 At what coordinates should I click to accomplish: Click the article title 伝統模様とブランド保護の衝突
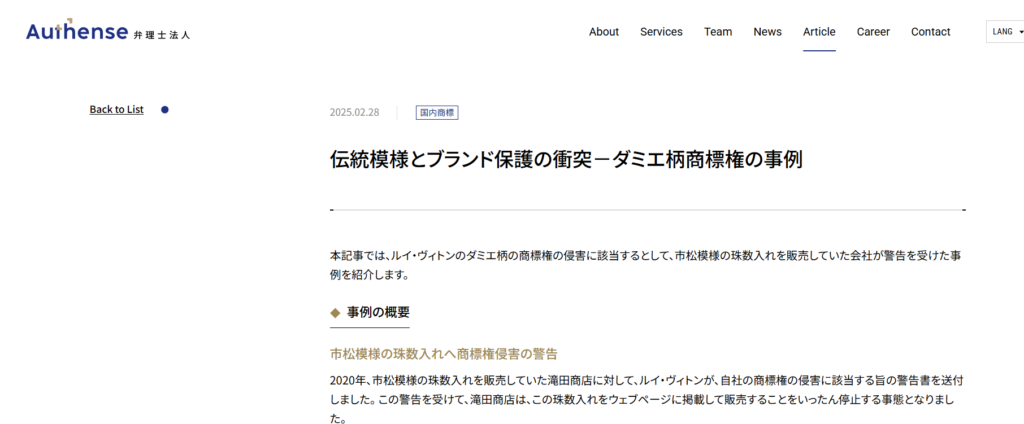tap(566, 160)
